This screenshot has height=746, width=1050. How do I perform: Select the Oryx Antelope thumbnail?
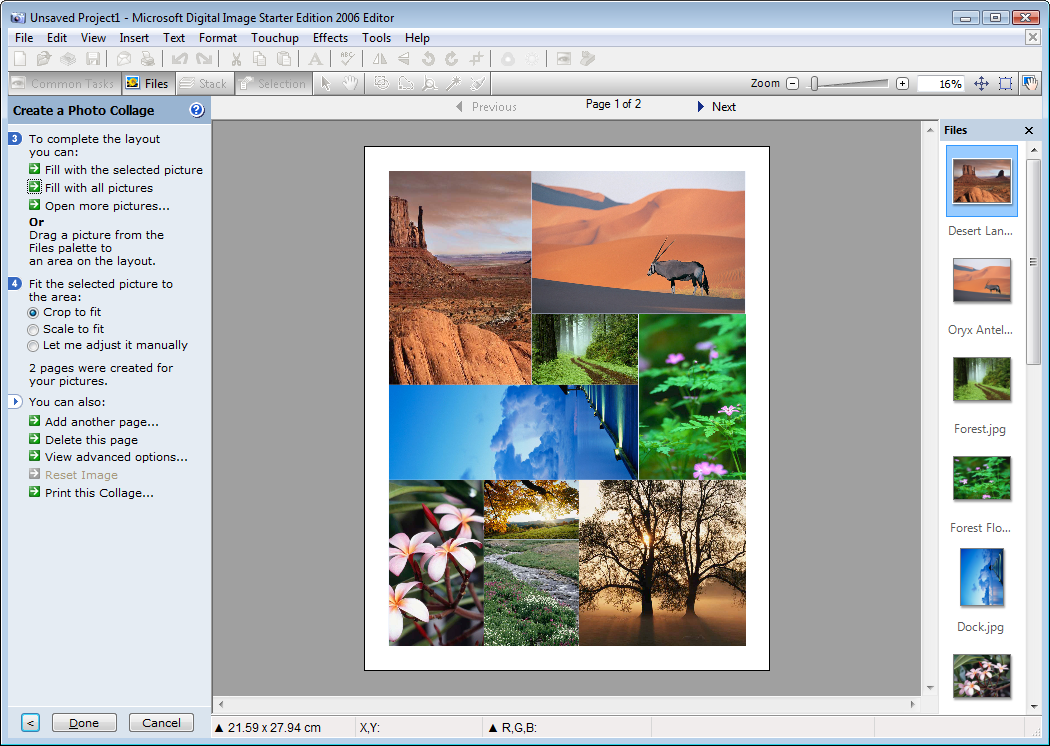982,280
